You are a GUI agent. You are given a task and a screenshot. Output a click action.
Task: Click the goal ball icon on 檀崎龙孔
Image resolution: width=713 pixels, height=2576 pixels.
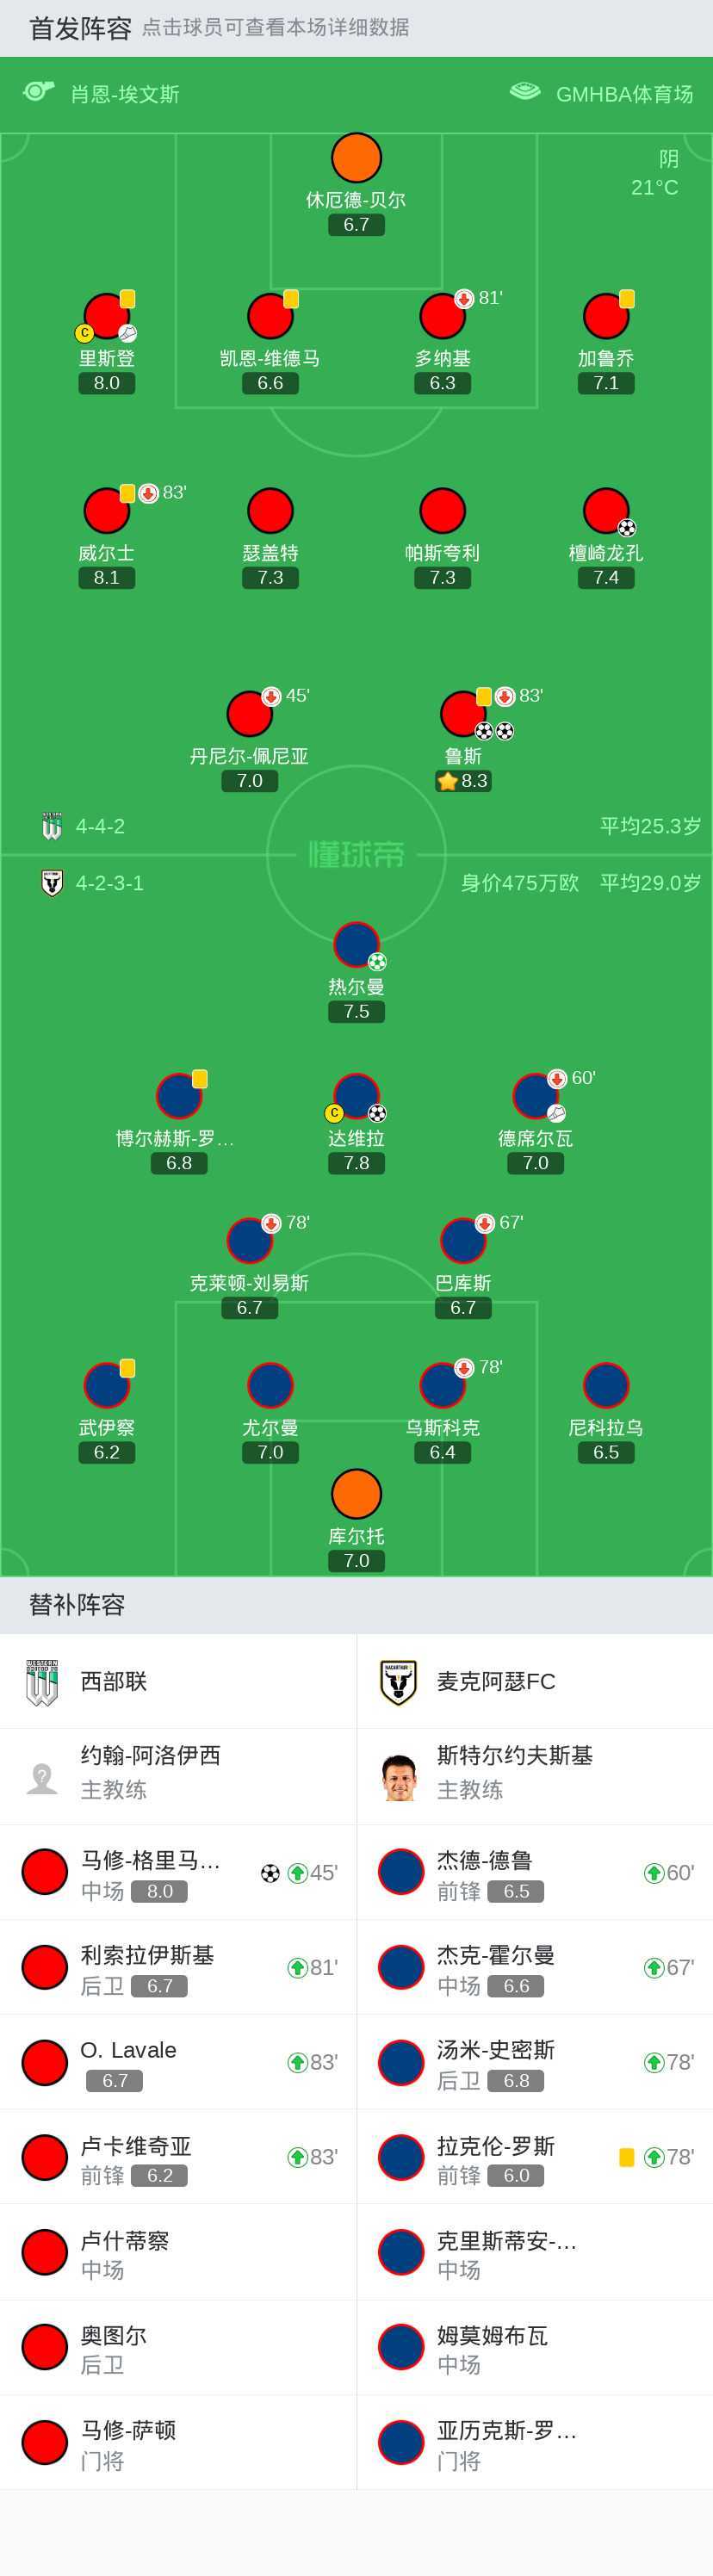point(628,527)
